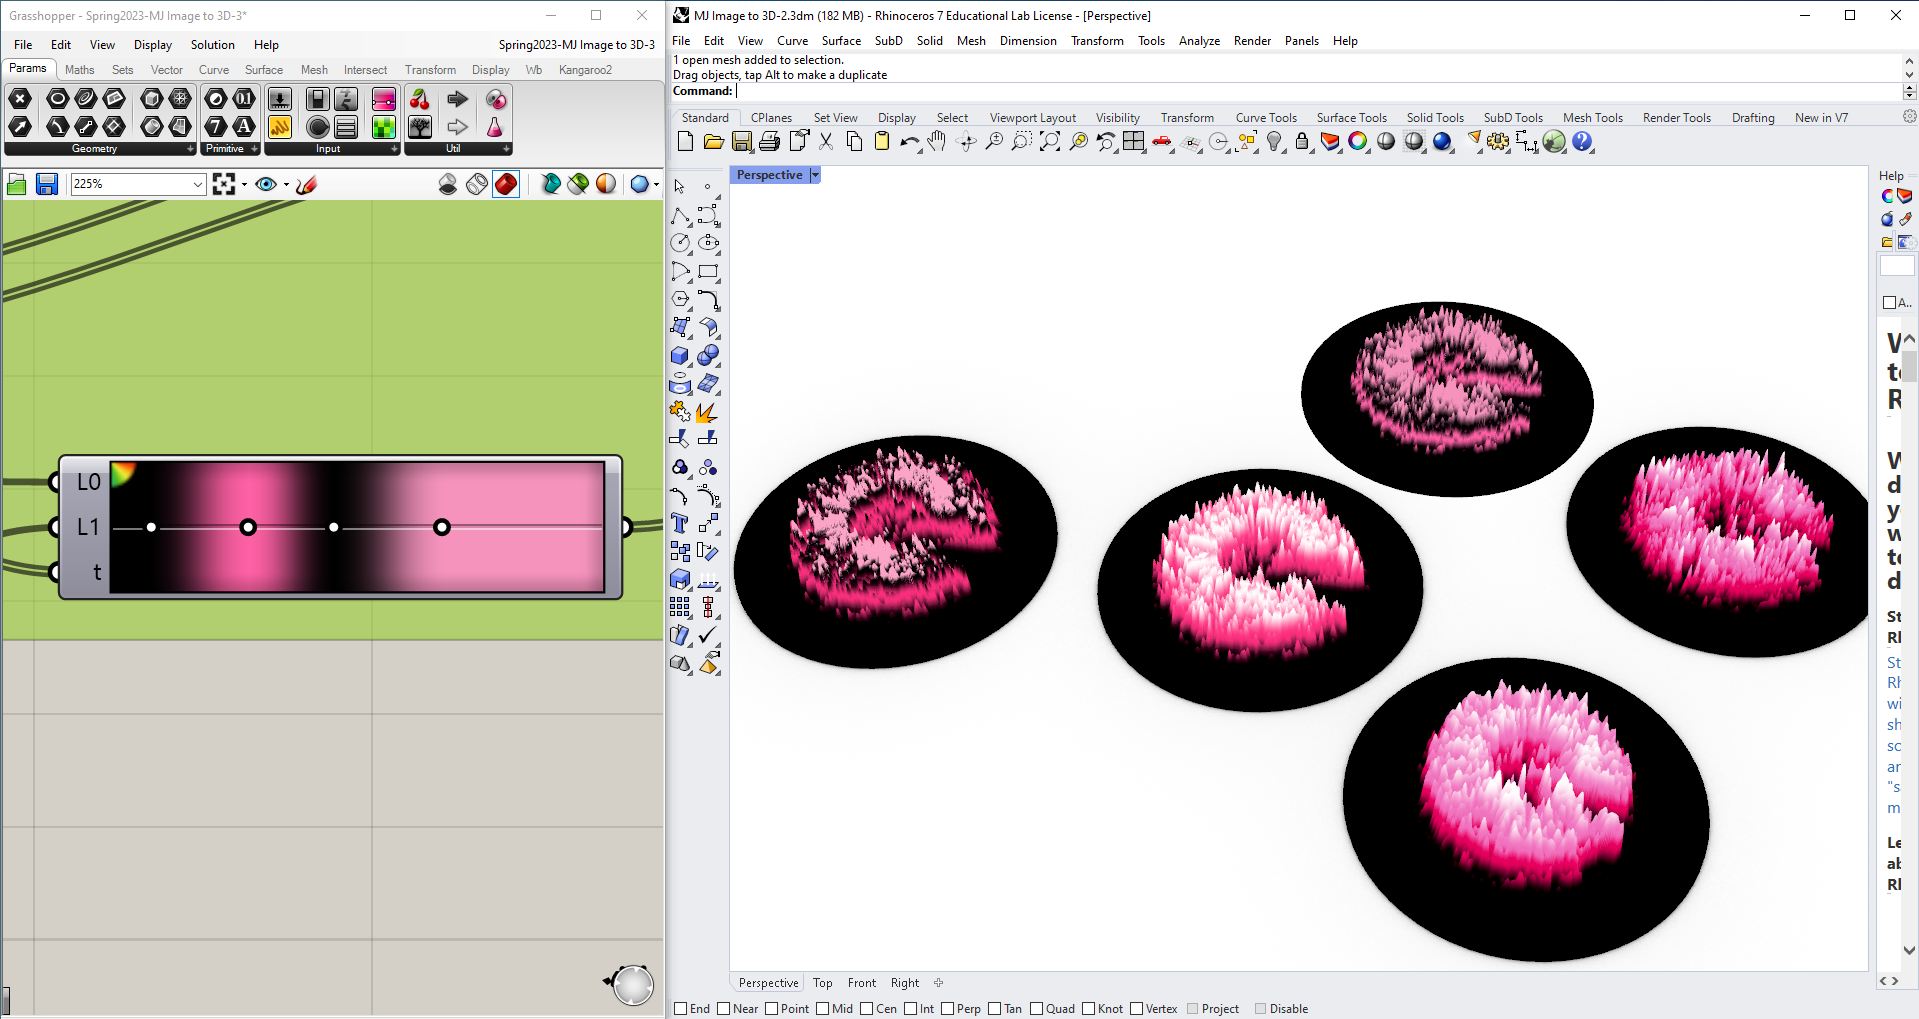This screenshot has height=1019, width=1919.
Task: Toggle the Near osnap checkbox
Action: [723, 1008]
